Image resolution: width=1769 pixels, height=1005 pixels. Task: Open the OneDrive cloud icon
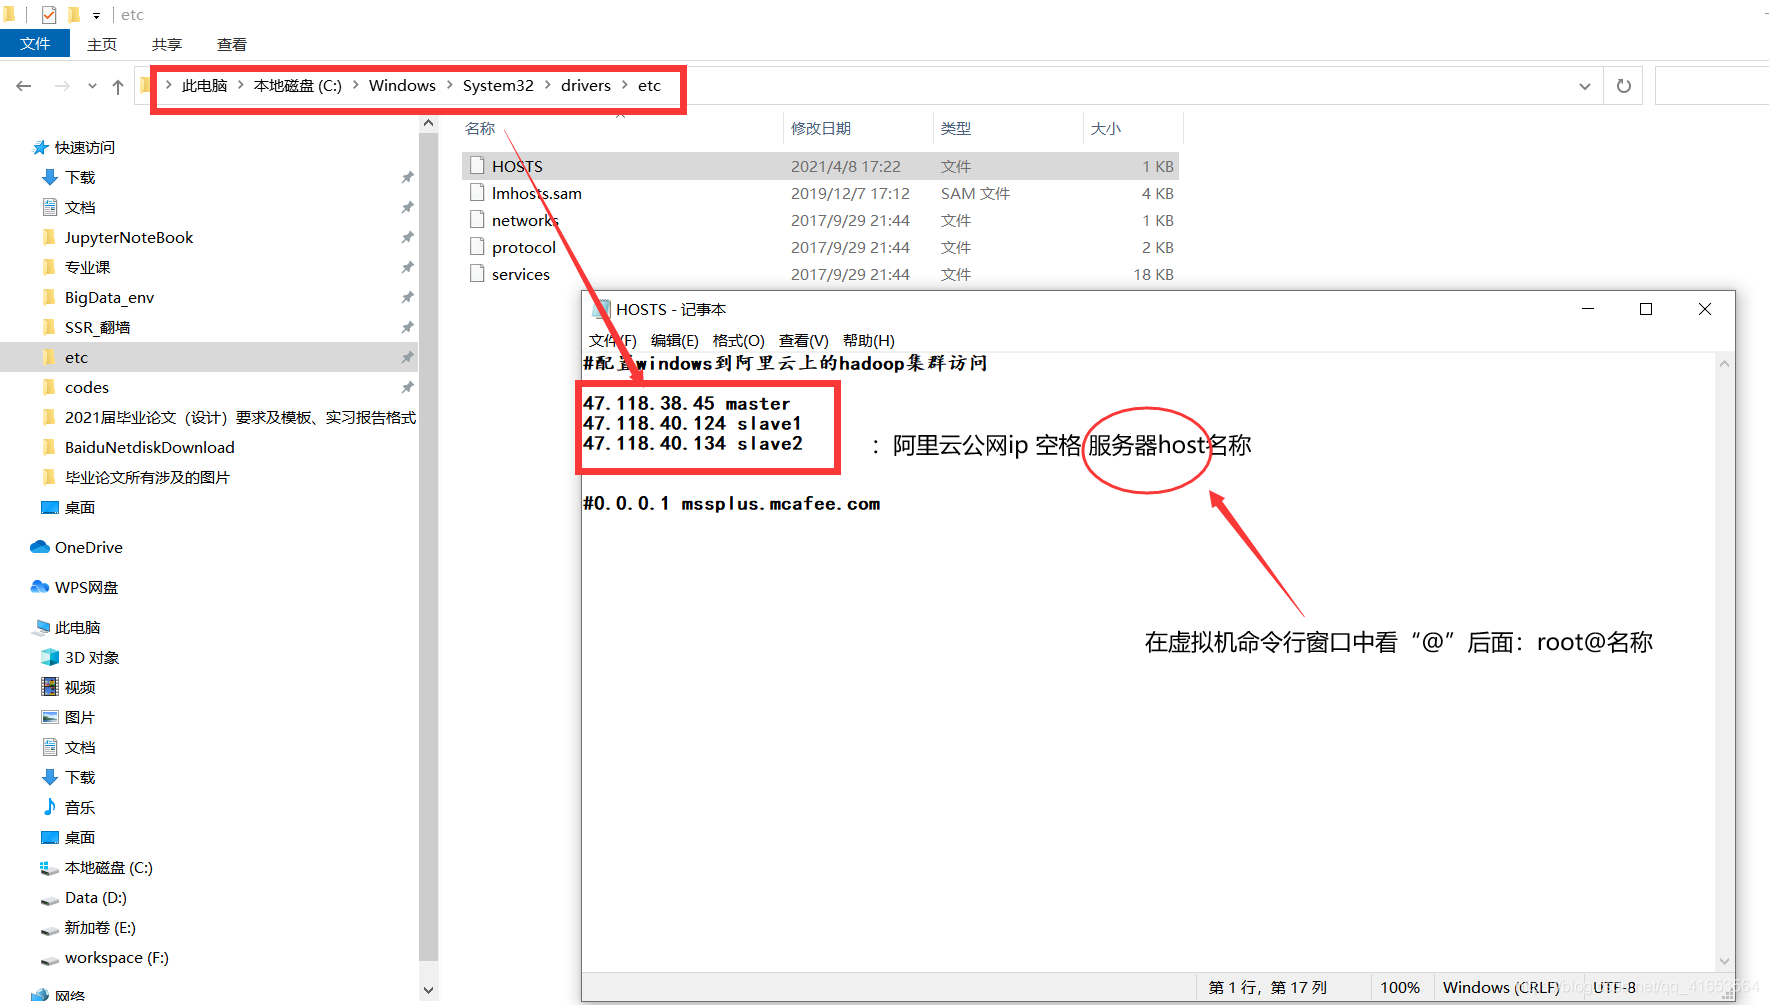point(40,547)
